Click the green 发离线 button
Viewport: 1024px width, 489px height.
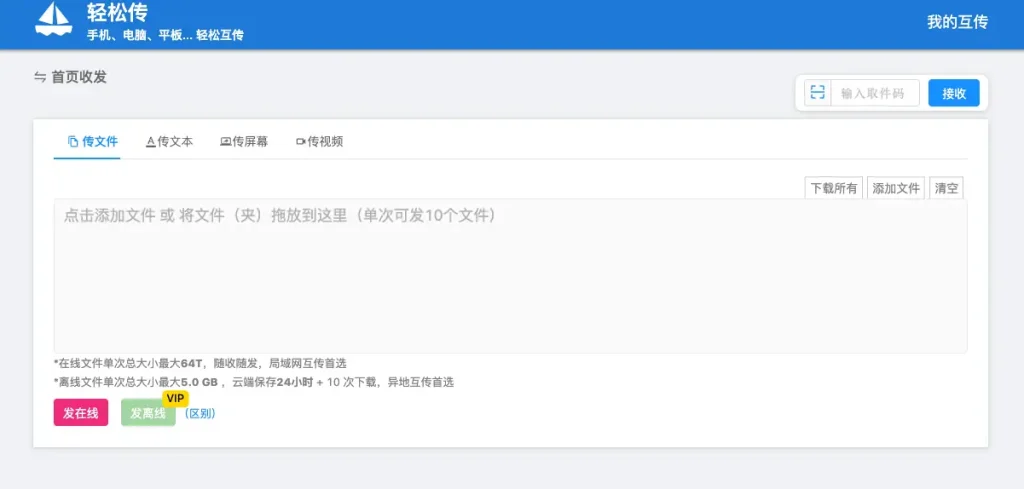pos(148,413)
